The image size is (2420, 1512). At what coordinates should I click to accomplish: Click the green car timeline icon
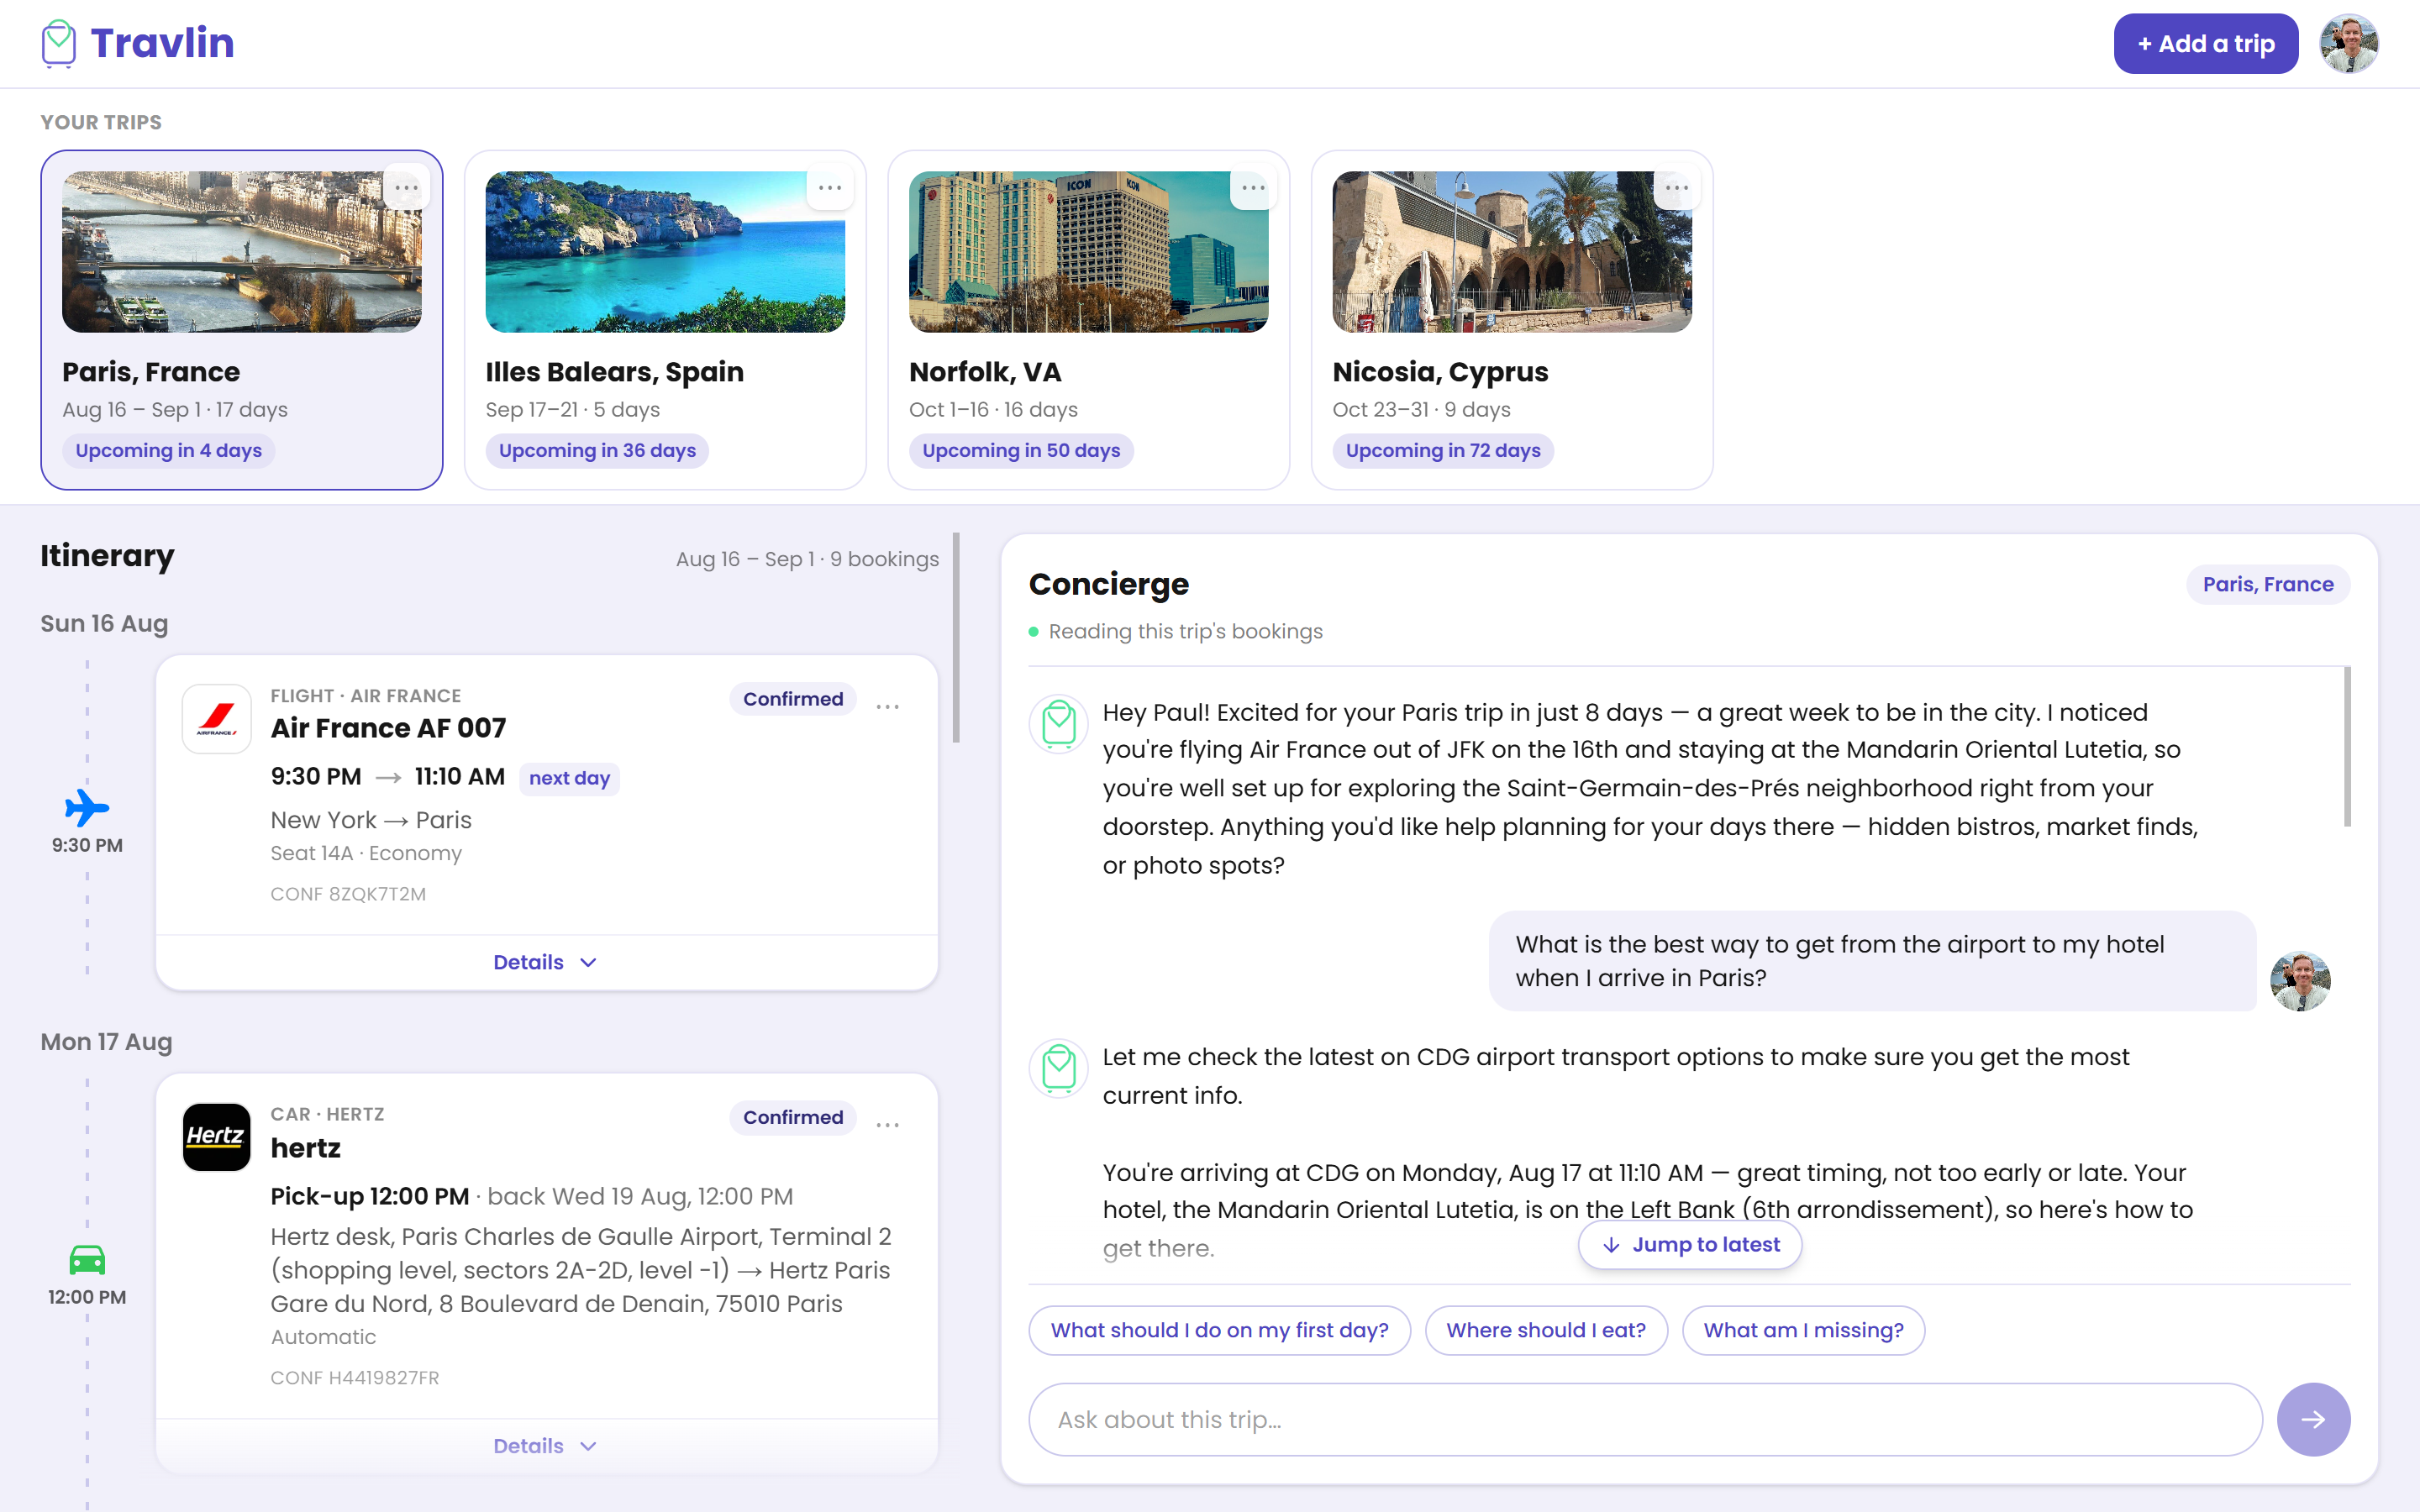[87, 1260]
